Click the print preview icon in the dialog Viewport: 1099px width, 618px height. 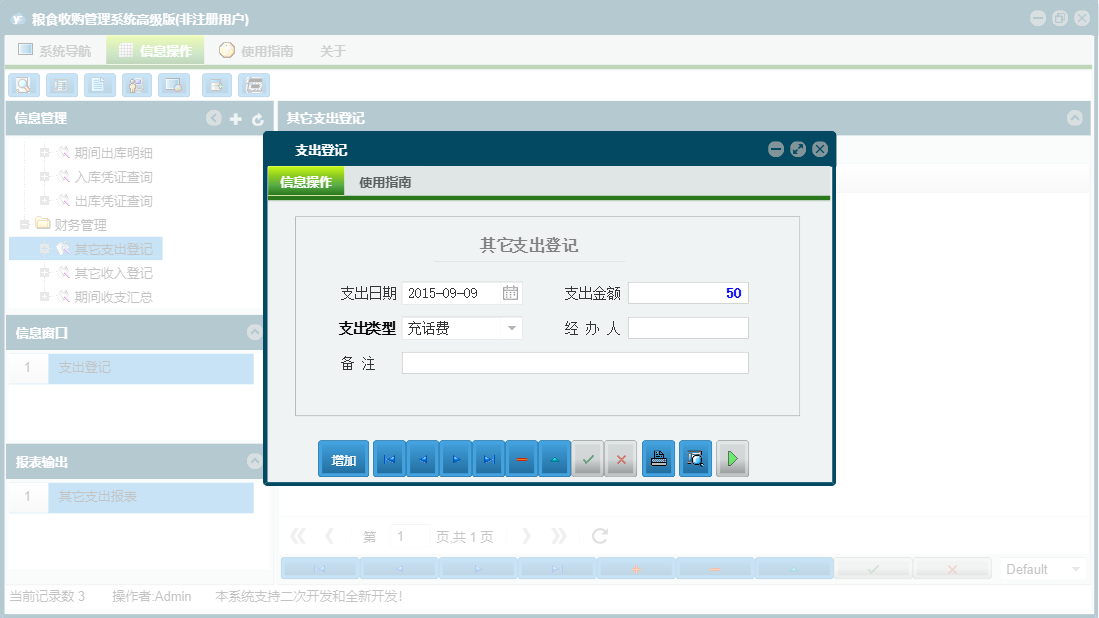click(695, 458)
